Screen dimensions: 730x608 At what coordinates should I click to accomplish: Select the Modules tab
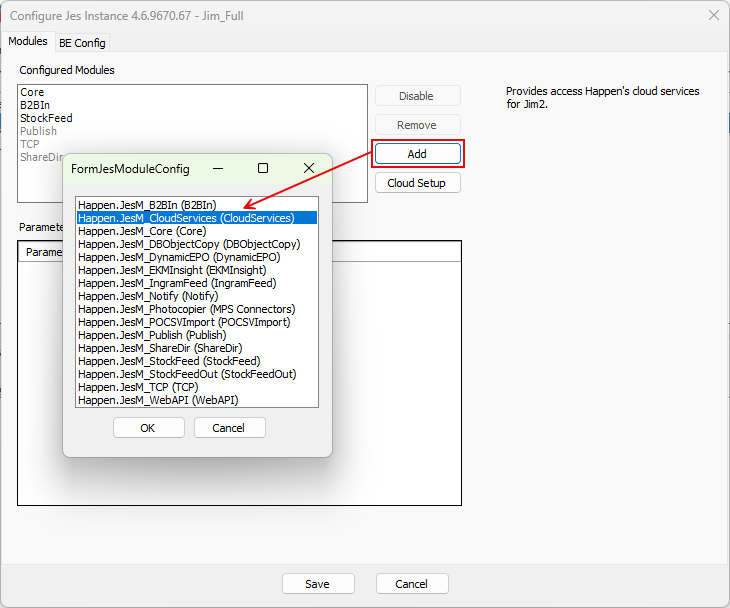(x=27, y=41)
